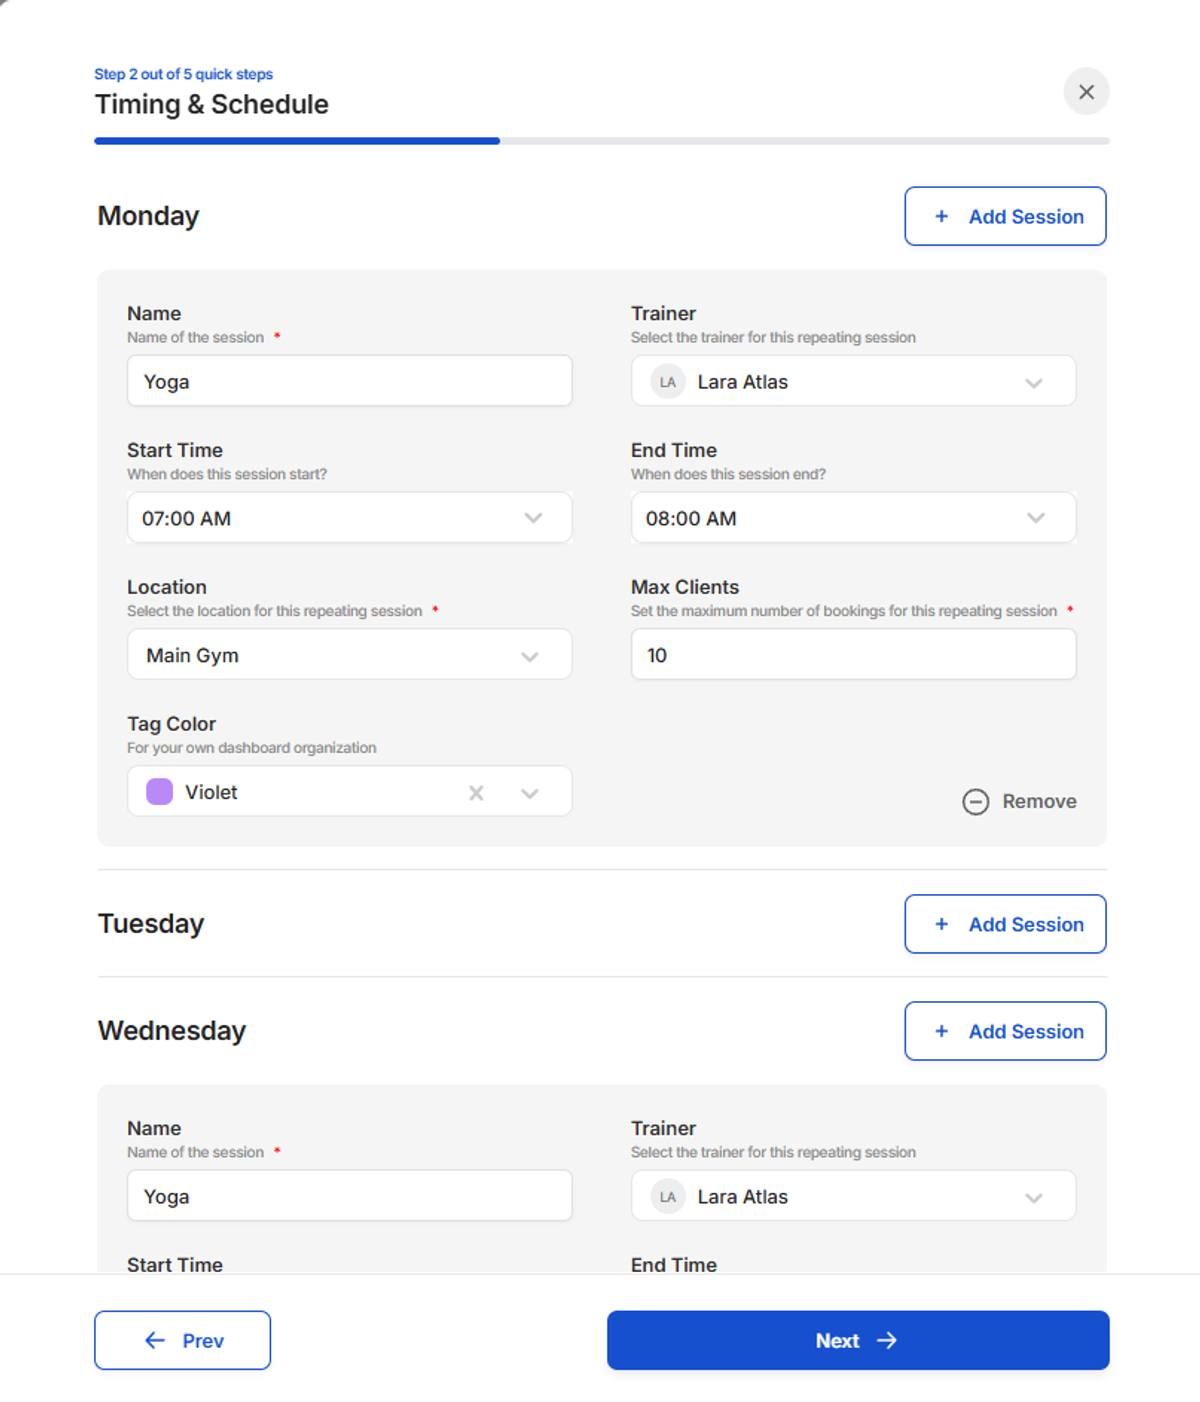This screenshot has width=1200, height=1402.
Task: Open the Wednesday Trainer dropdown chevron
Action: tap(1034, 1198)
